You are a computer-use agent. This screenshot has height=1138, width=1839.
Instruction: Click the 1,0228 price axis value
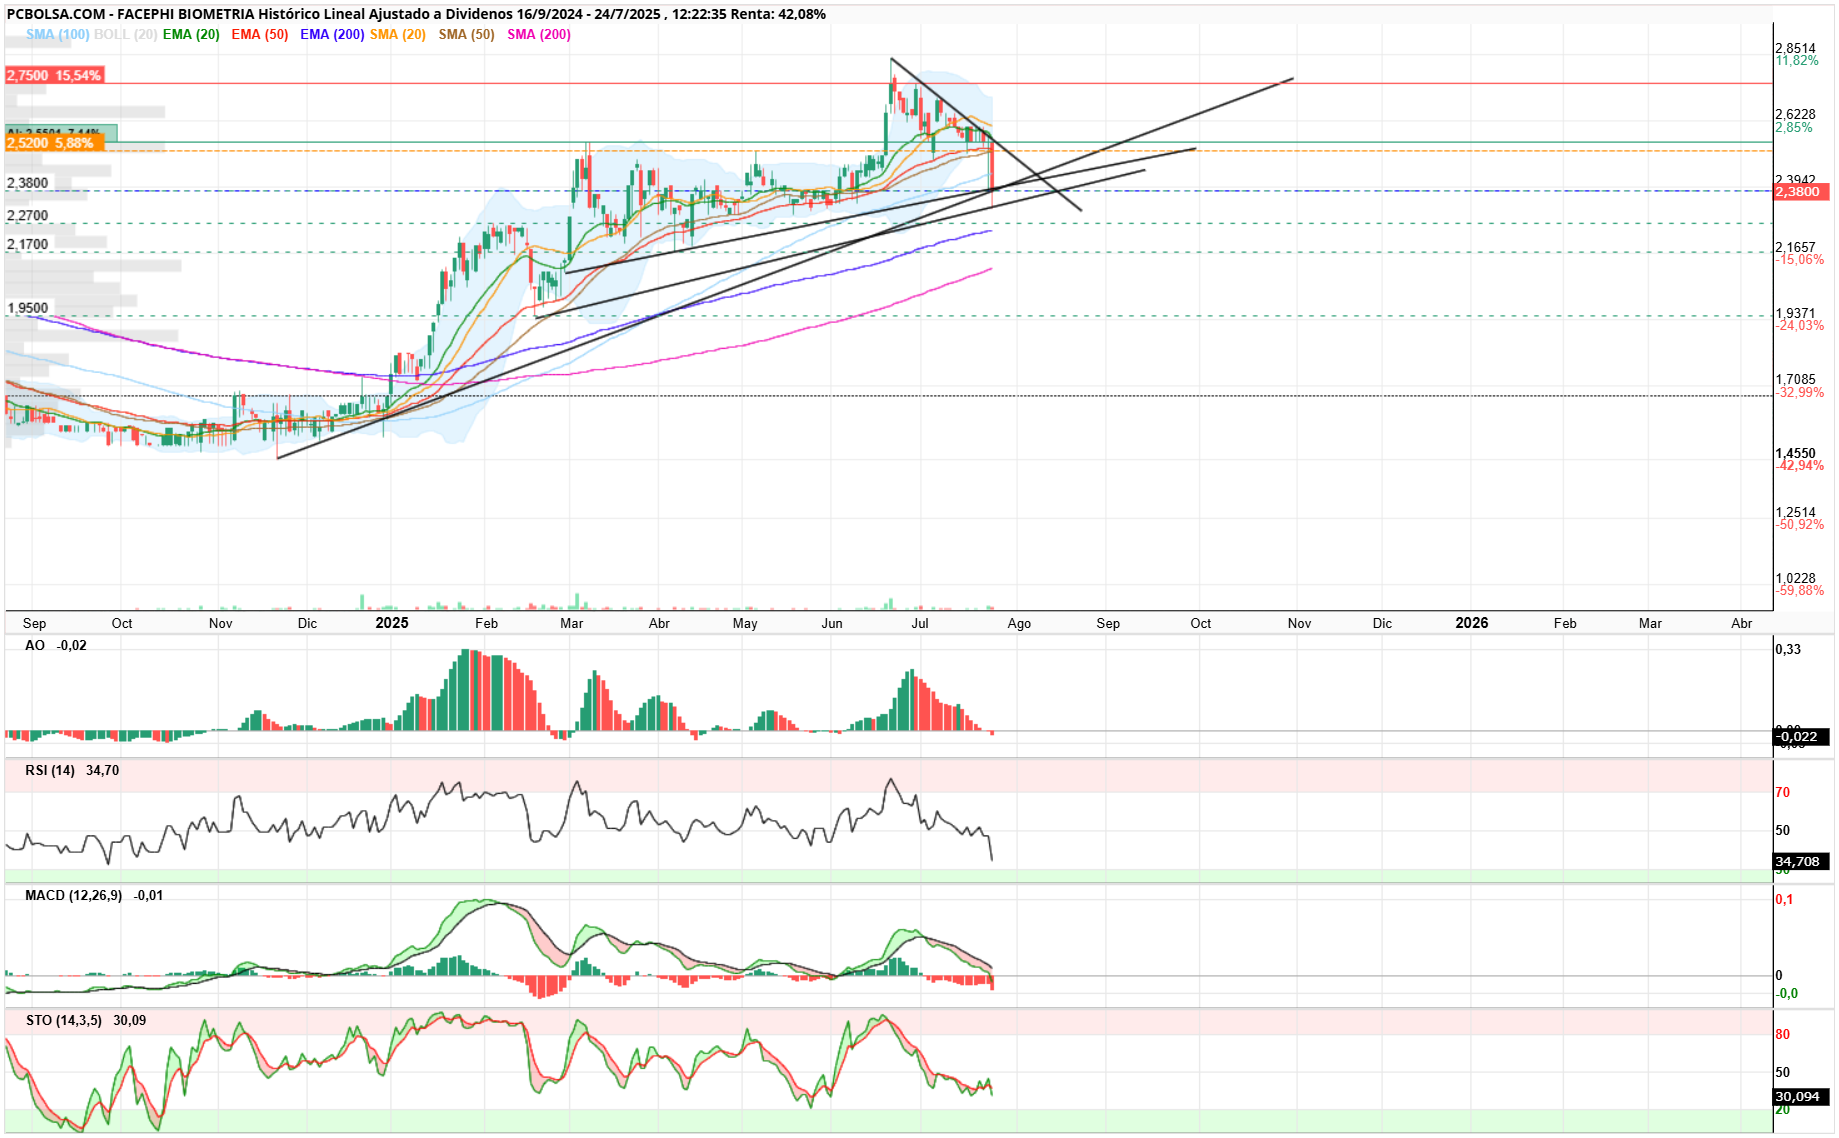click(1795, 579)
